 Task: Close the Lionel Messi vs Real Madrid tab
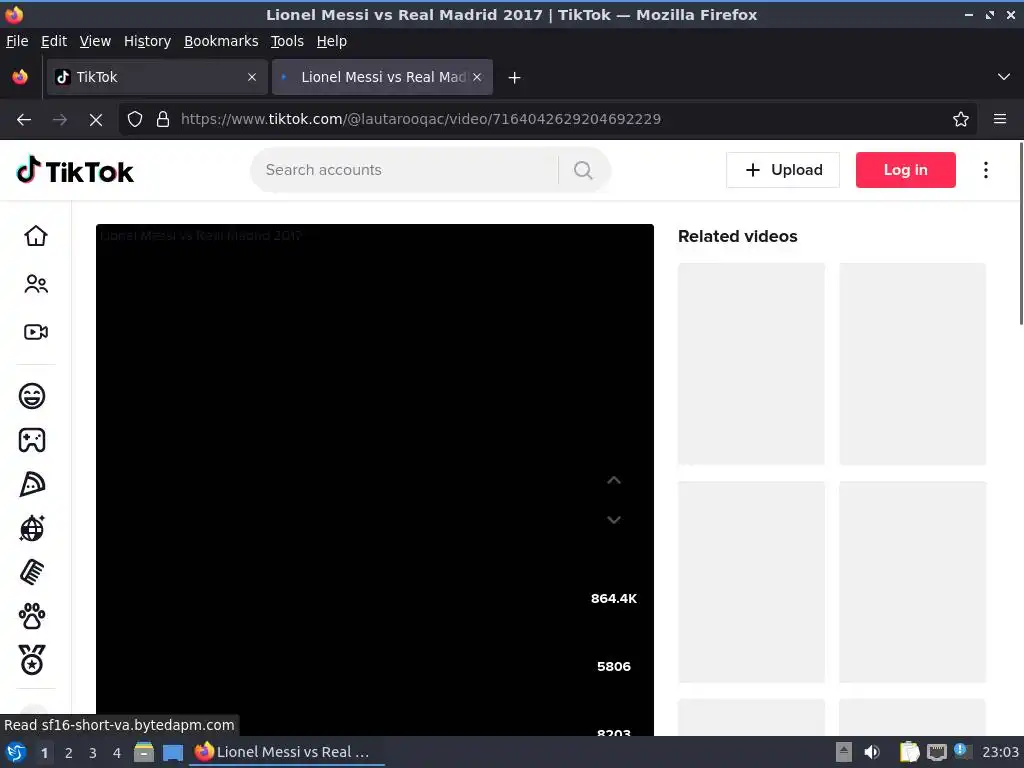point(477,77)
